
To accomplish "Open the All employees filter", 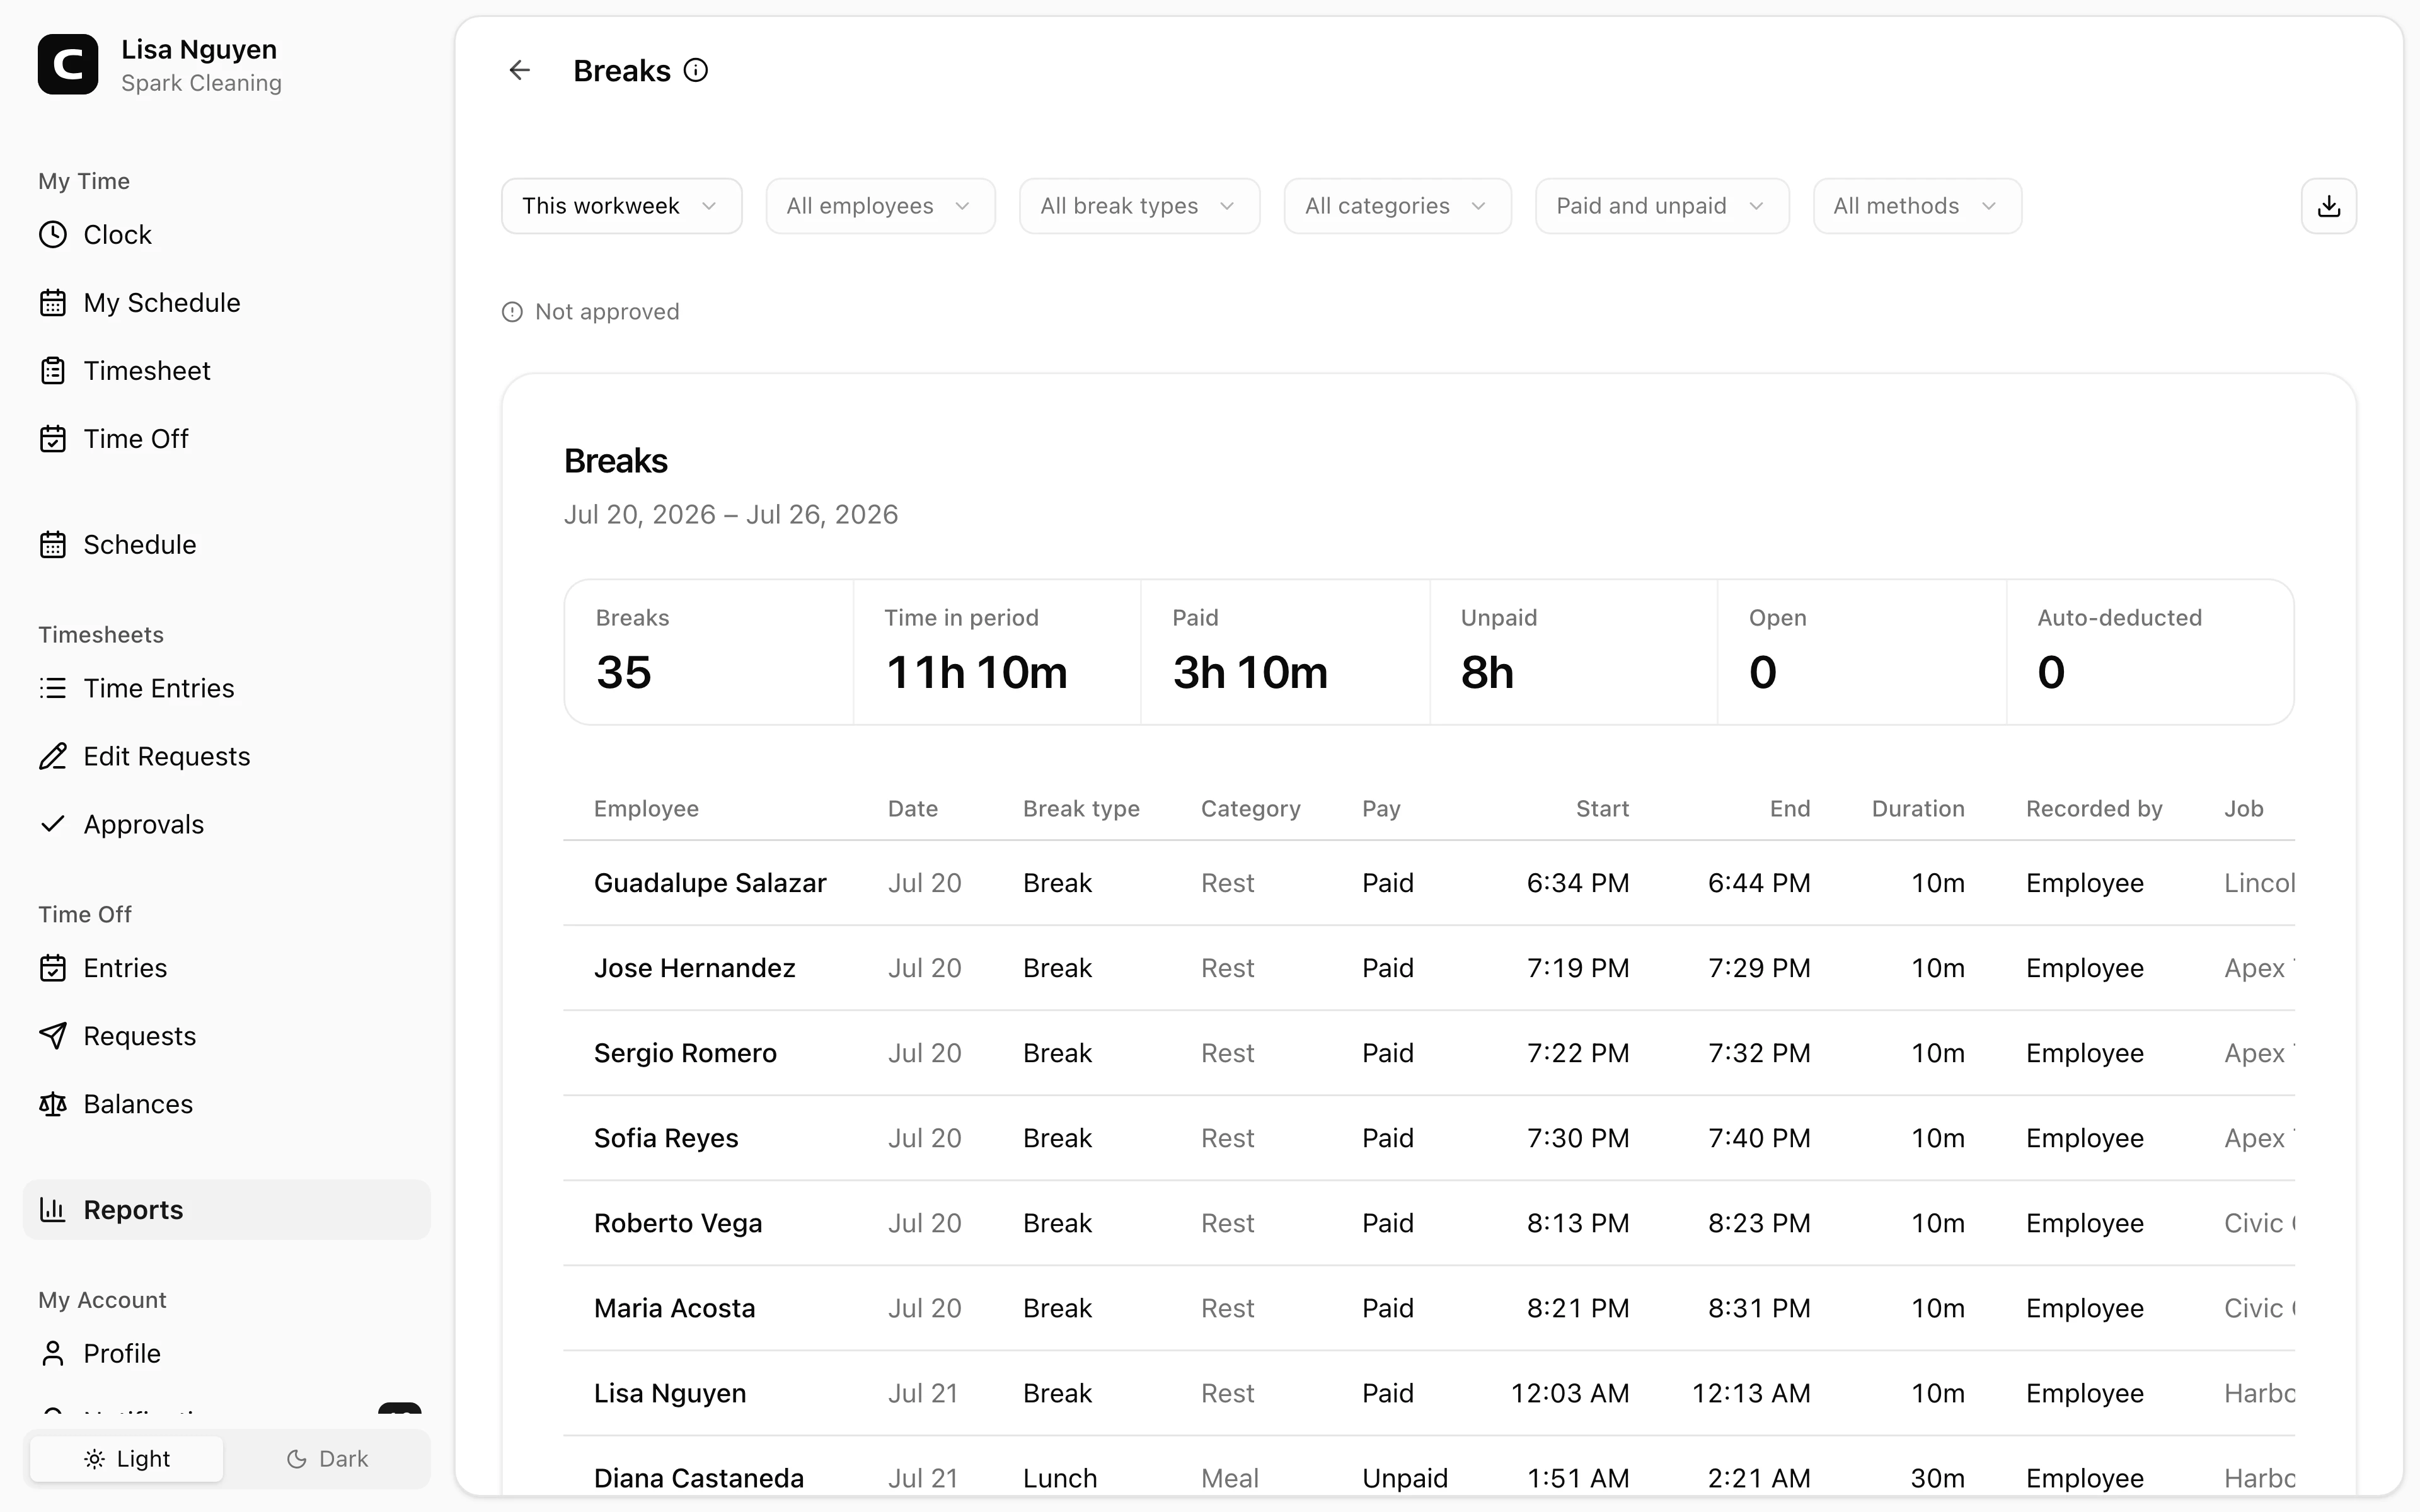I will pyautogui.click(x=881, y=207).
